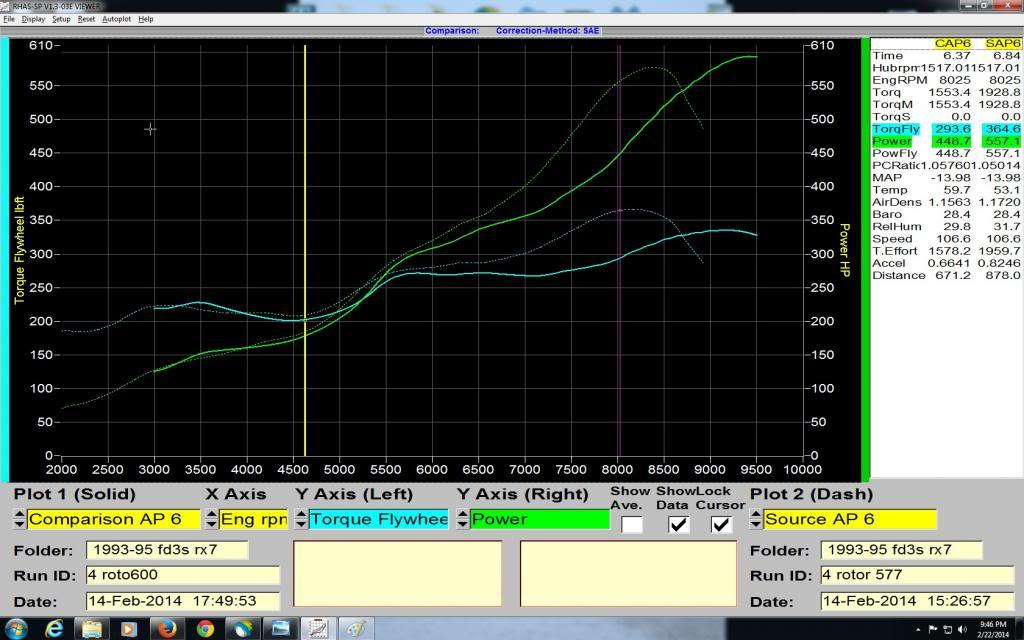
Task: Open the Autoplot menu
Action: [x=116, y=19]
